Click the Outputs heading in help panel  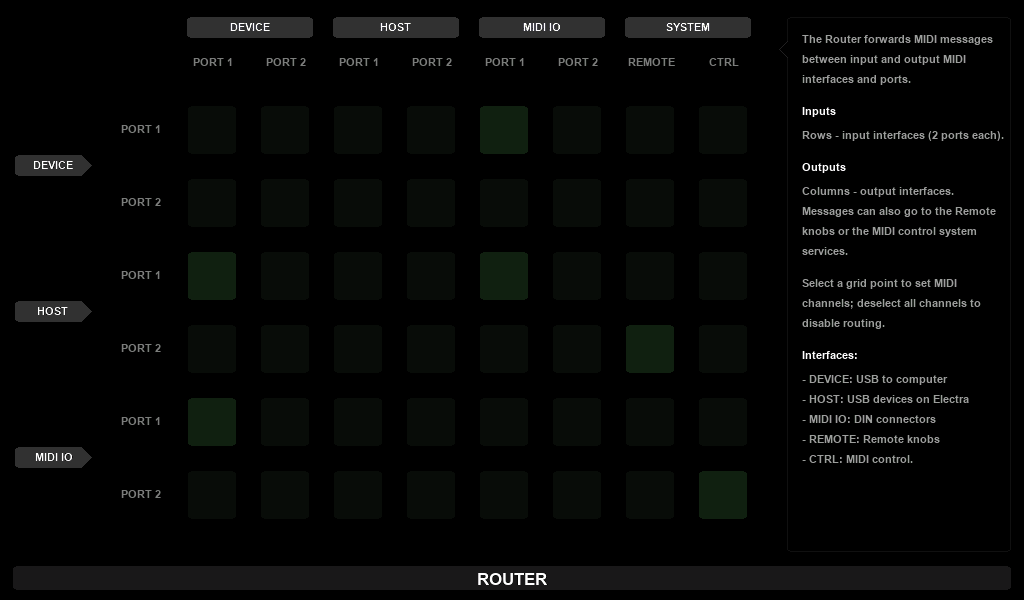[824, 168]
